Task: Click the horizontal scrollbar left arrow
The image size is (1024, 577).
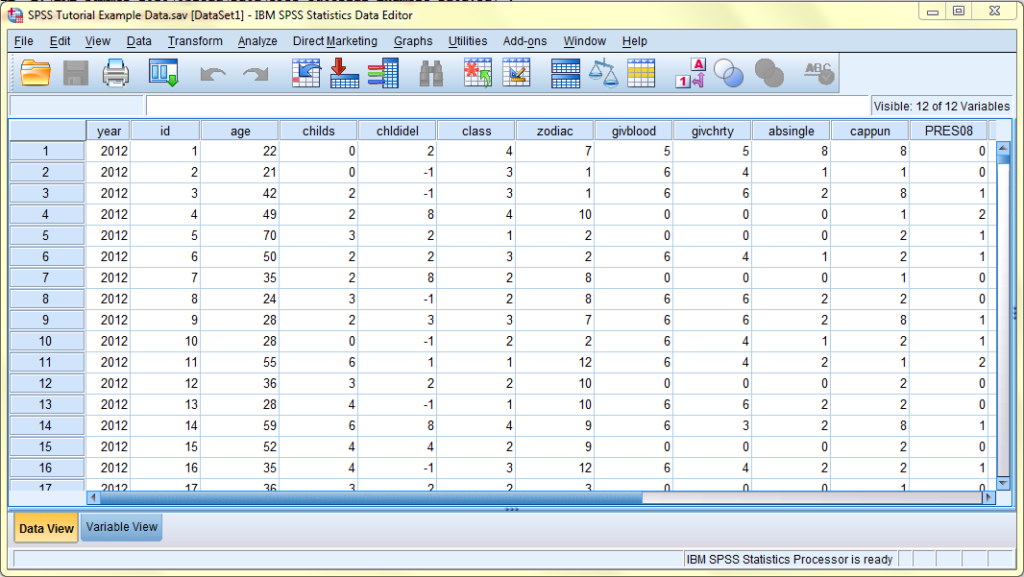Action: coord(93,497)
